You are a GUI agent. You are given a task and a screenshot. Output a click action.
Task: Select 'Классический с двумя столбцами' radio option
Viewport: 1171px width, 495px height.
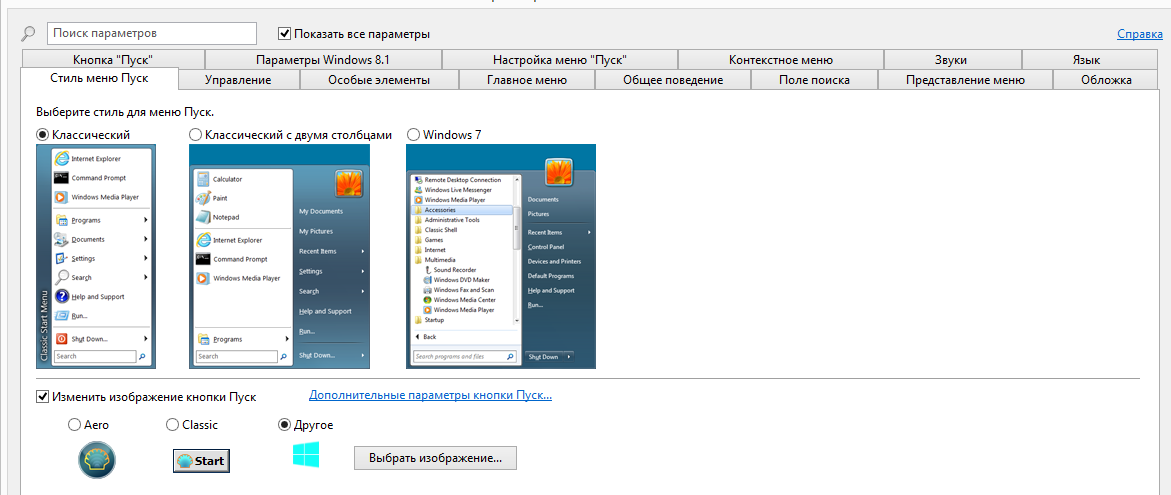195,135
